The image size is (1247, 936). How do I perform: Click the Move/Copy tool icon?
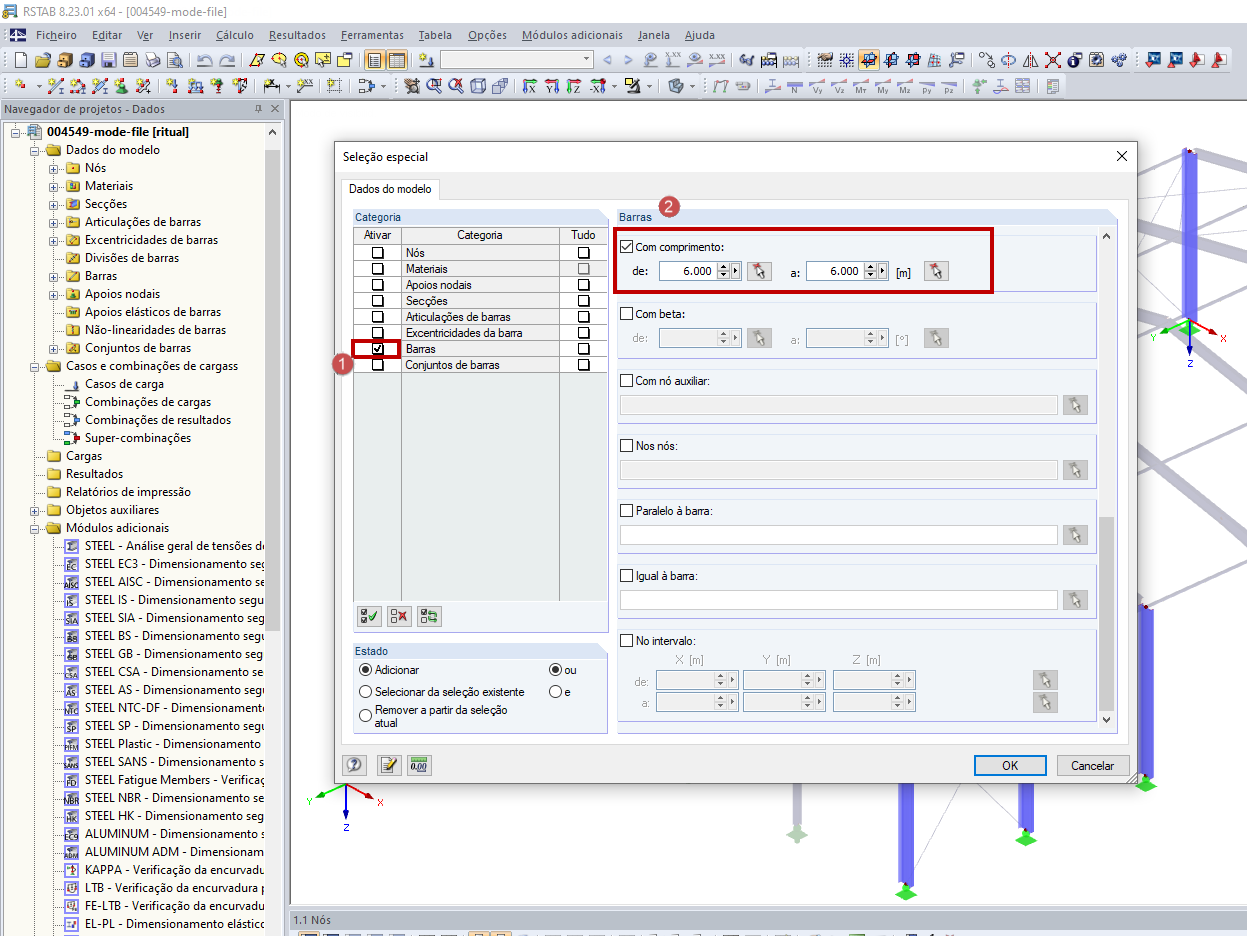click(x=985, y=60)
